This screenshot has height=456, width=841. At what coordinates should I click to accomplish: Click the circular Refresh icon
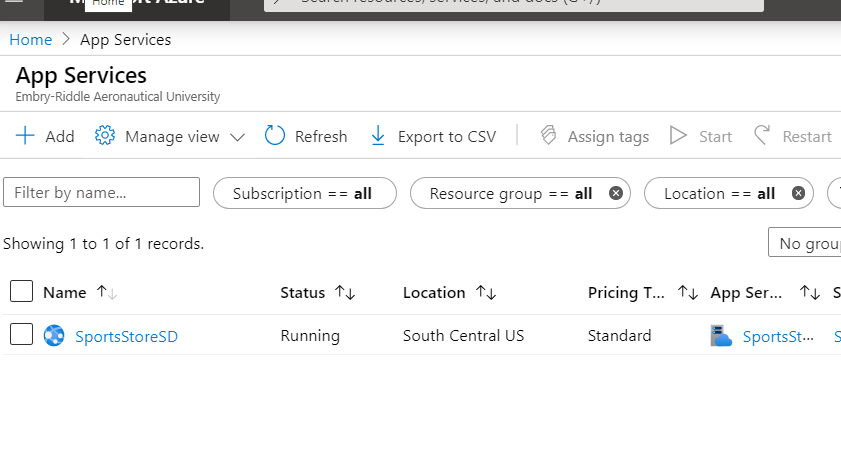pos(275,136)
